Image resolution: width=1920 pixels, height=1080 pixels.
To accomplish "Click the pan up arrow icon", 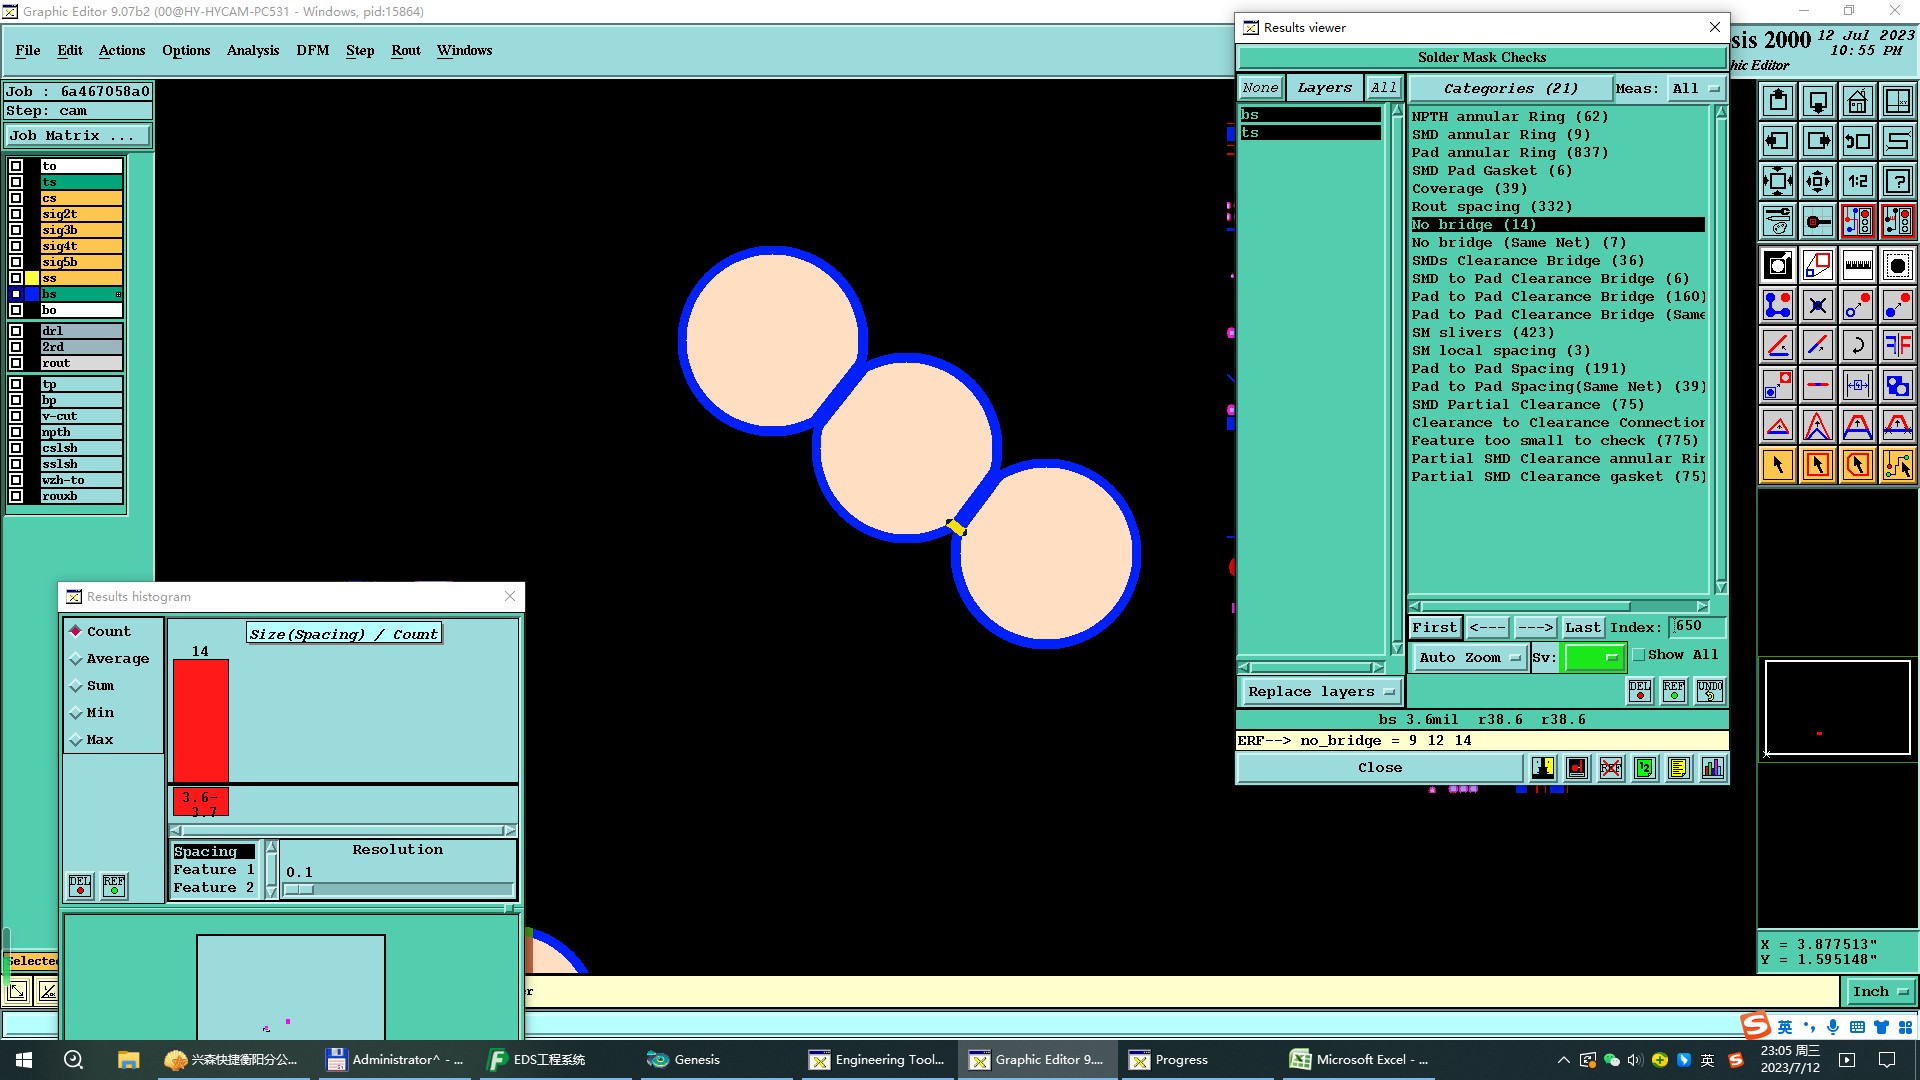I will tap(1777, 101).
